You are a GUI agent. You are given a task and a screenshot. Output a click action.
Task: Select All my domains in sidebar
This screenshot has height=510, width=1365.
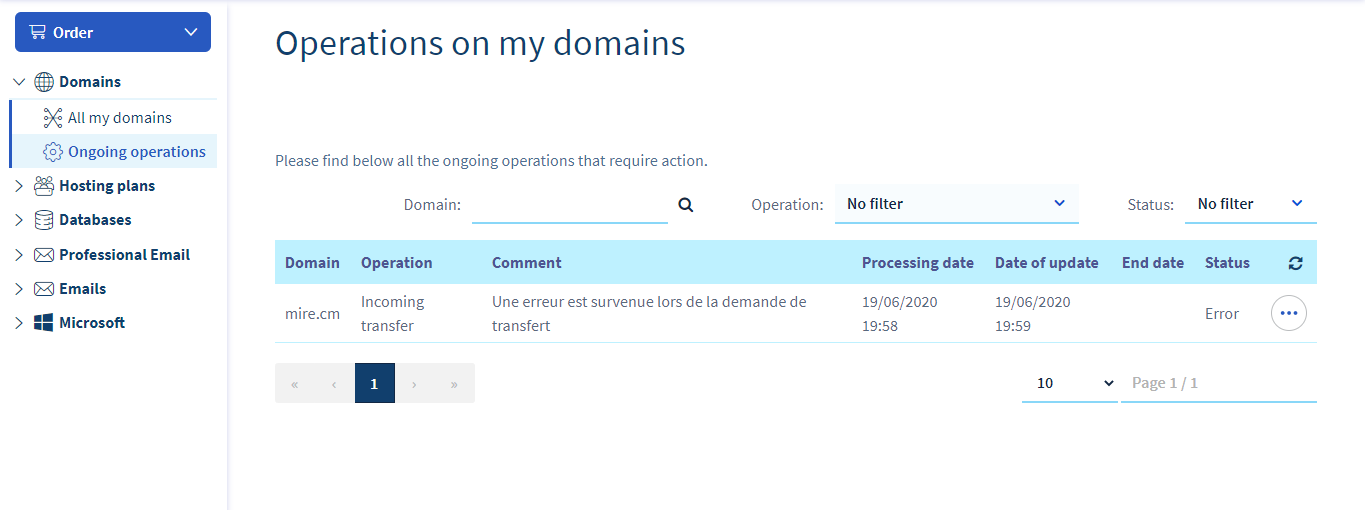119,118
